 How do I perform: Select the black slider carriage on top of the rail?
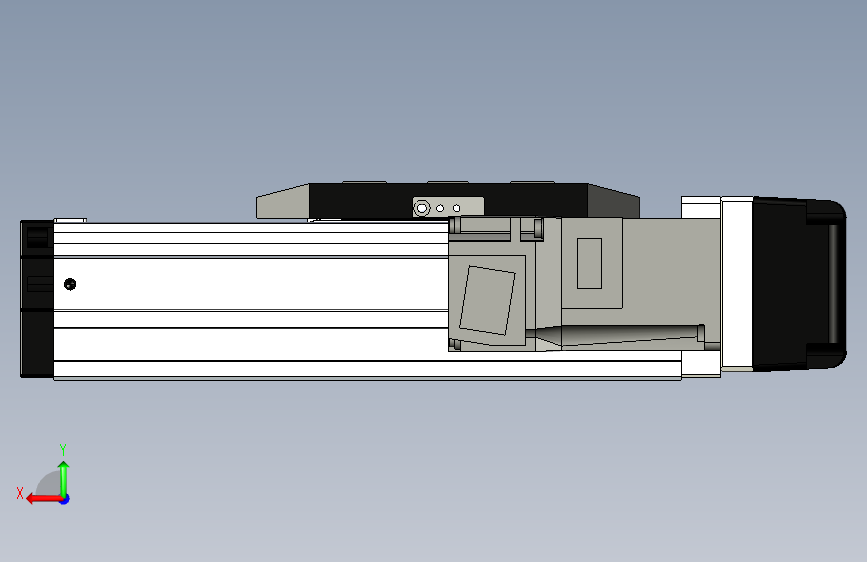tap(448, 200)
